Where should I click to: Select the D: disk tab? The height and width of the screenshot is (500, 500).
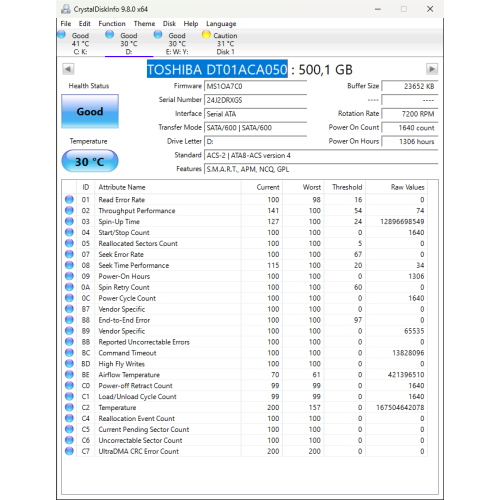tap(129, 43)
